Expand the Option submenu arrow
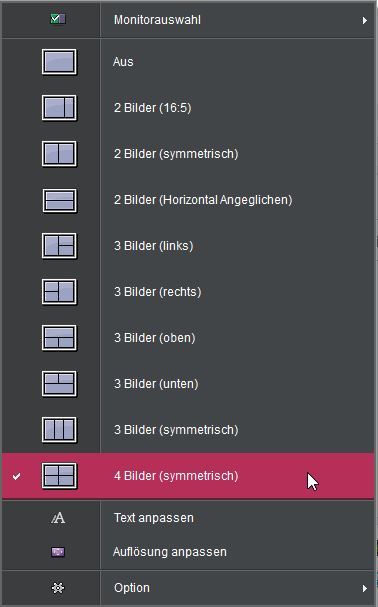This screenshot has width=378, height=607. tap(364, 588)
